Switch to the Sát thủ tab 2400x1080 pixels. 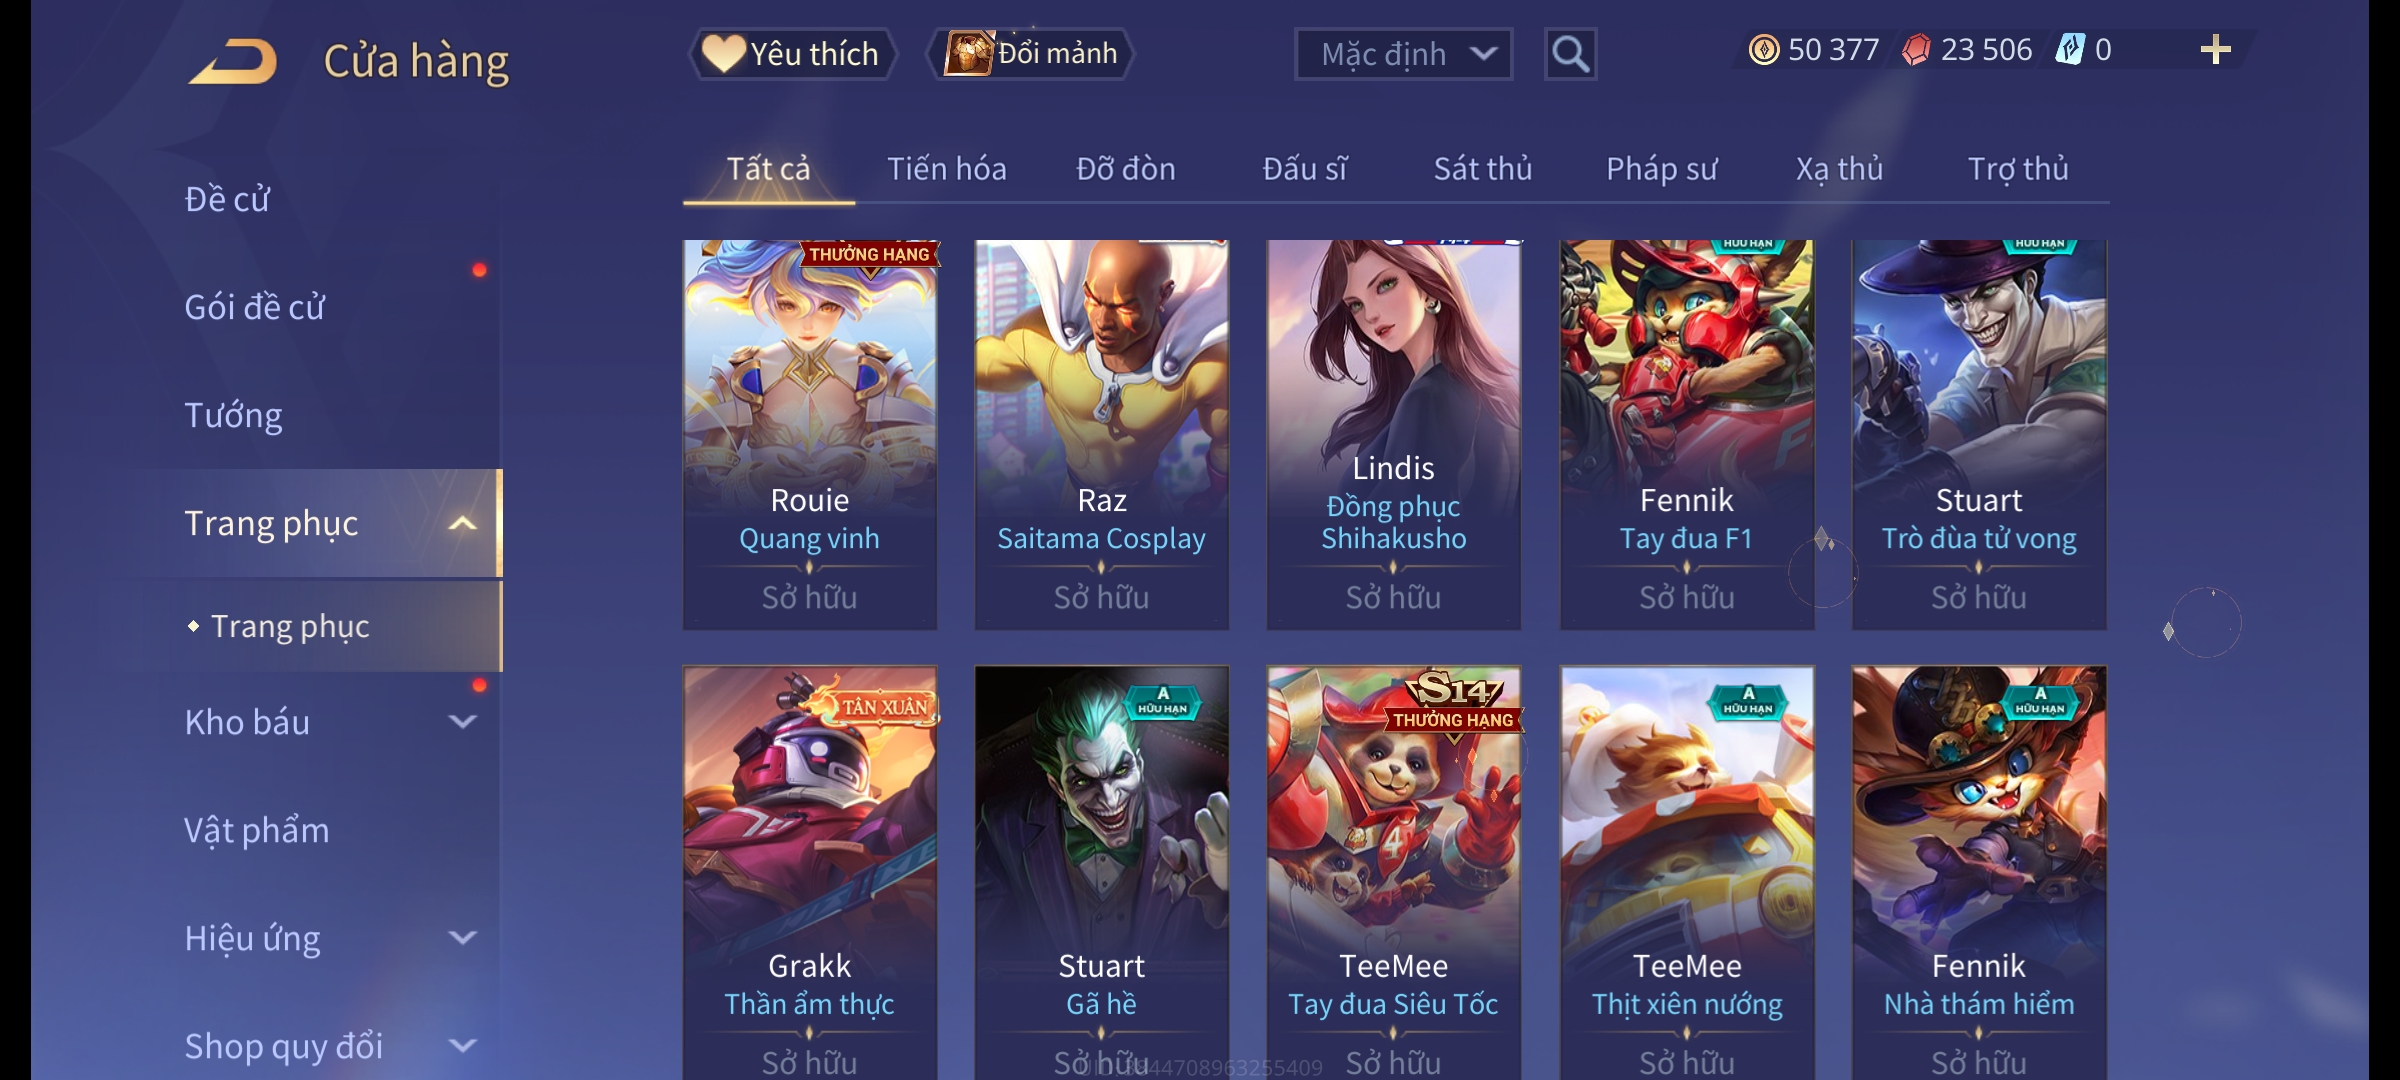click(x=1483, y=169)
